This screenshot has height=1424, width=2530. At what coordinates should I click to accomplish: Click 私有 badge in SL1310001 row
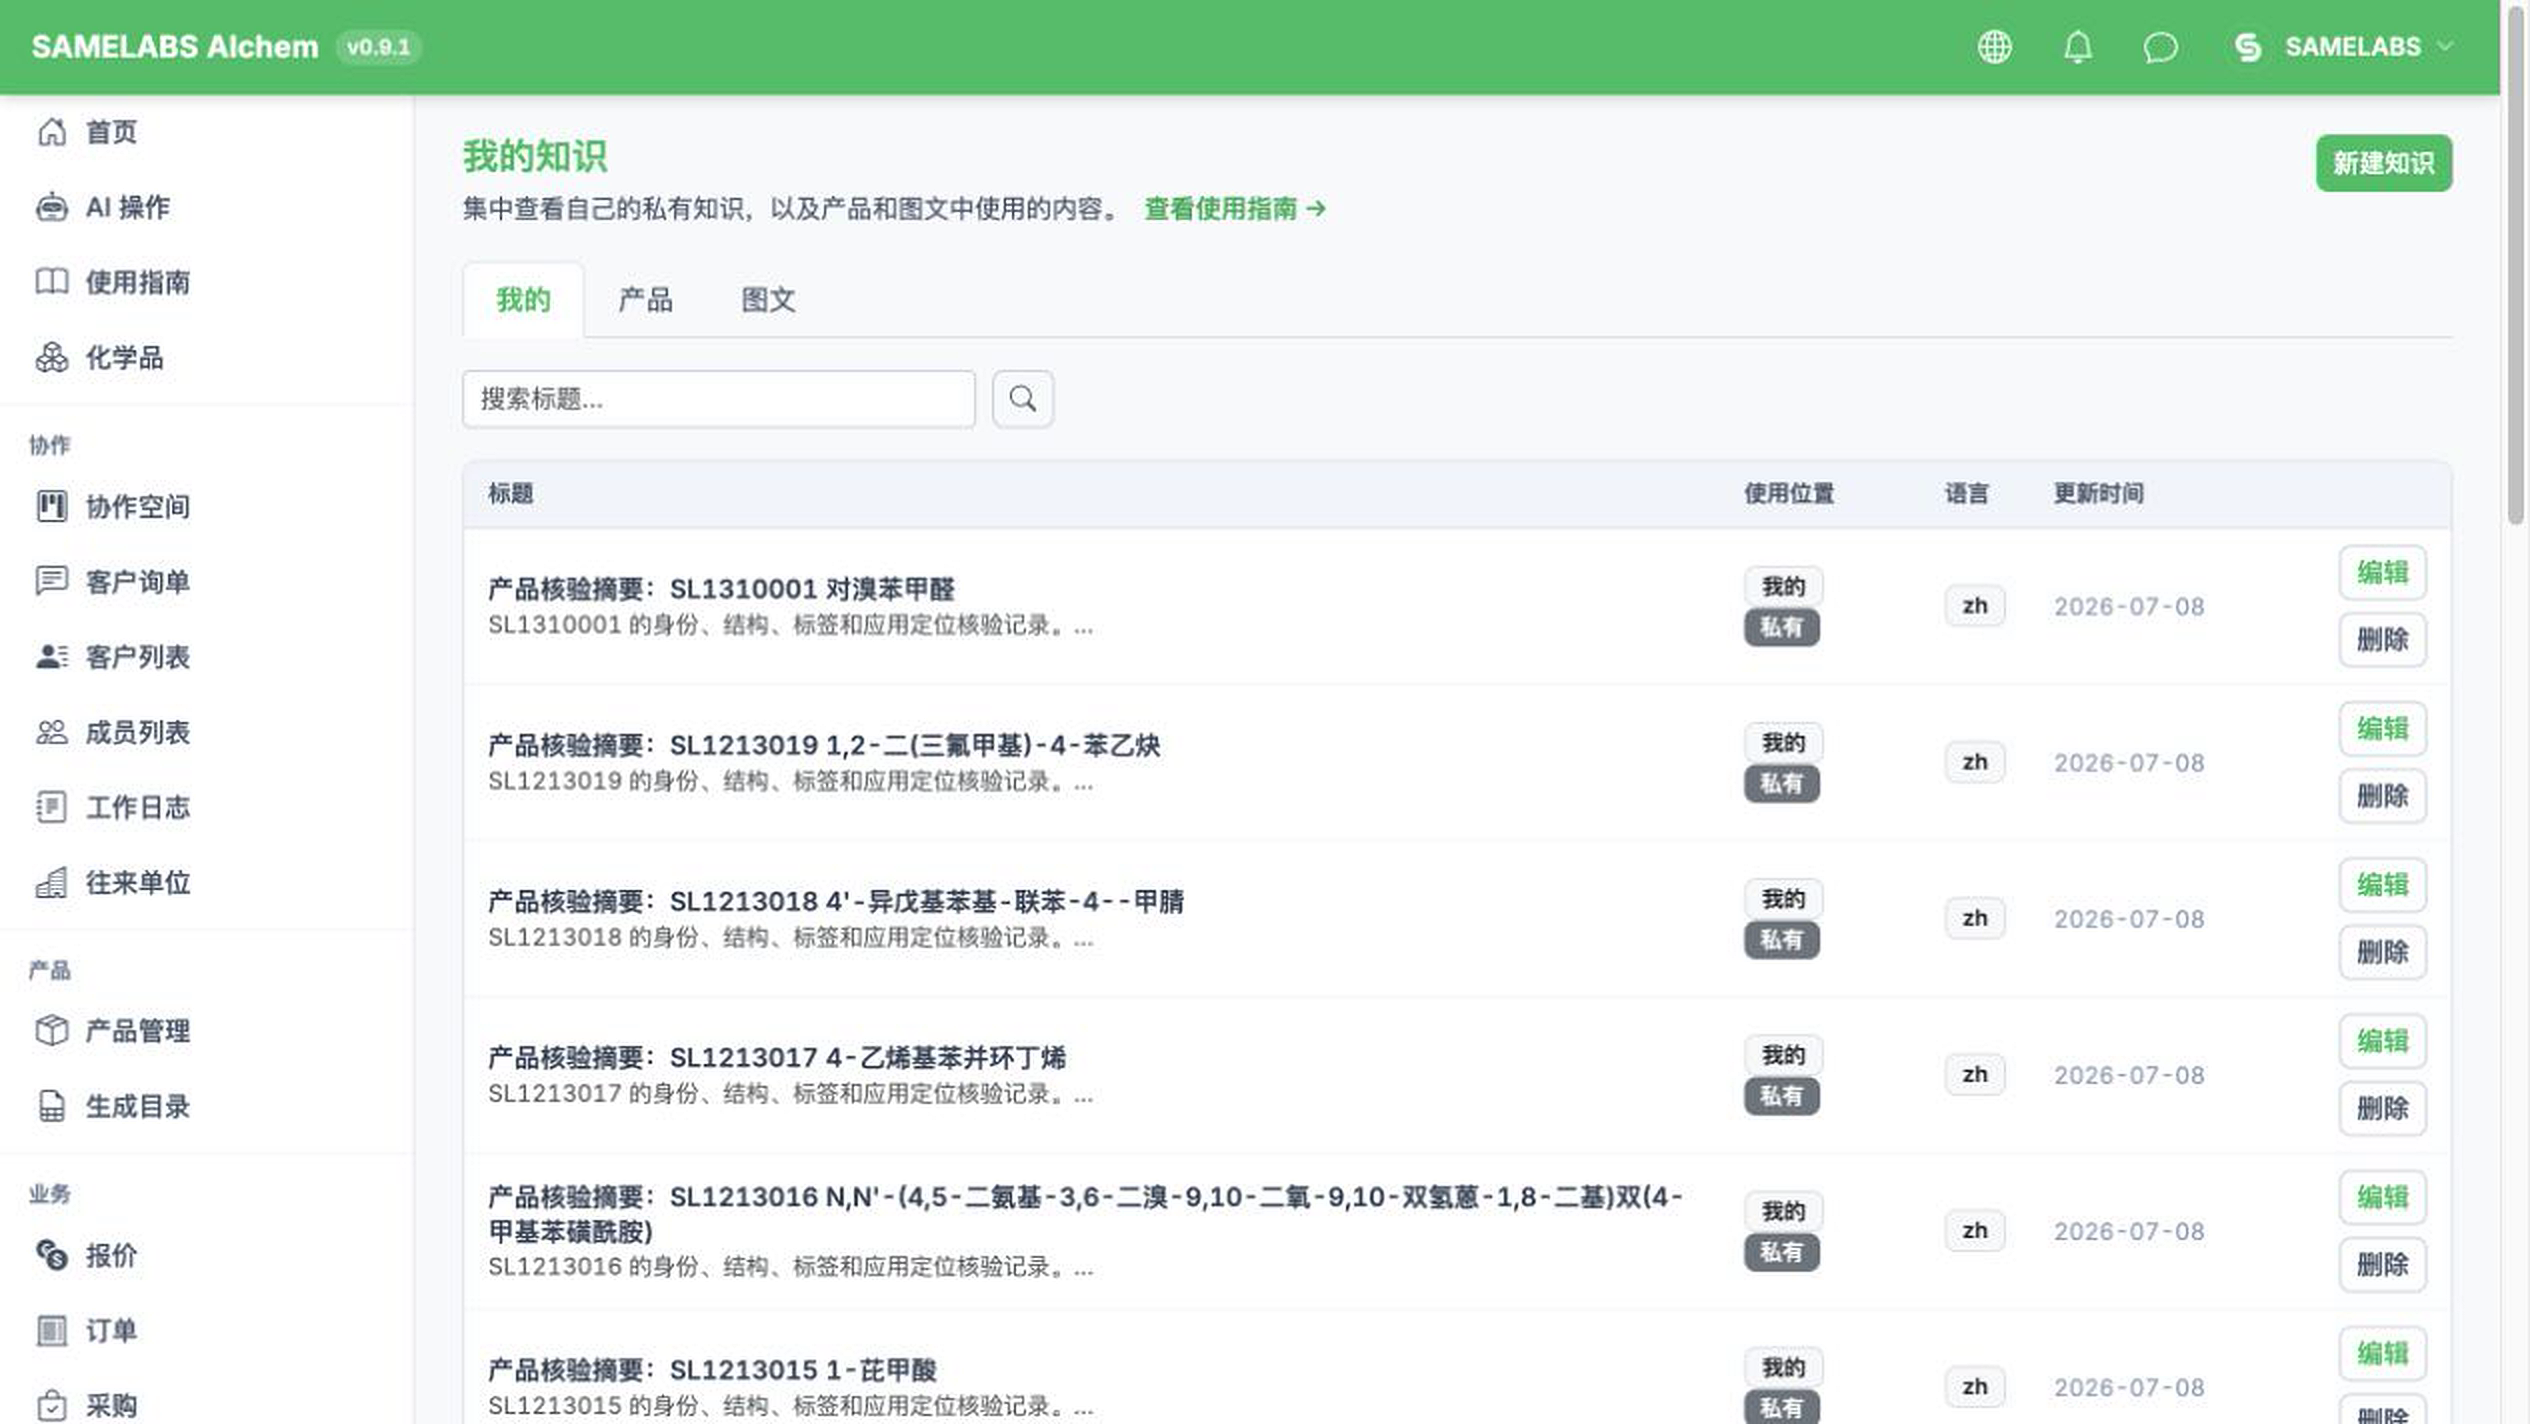point(1781,627)
